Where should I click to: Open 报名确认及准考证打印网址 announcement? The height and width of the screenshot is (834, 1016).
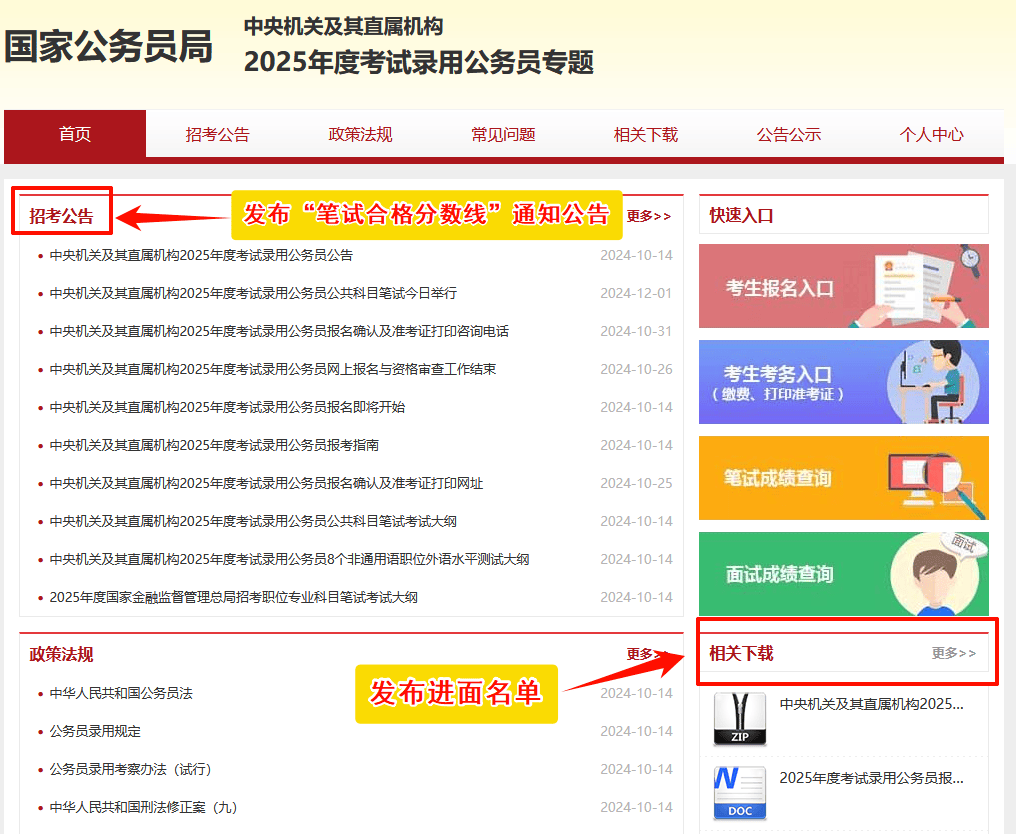[266, 483]
